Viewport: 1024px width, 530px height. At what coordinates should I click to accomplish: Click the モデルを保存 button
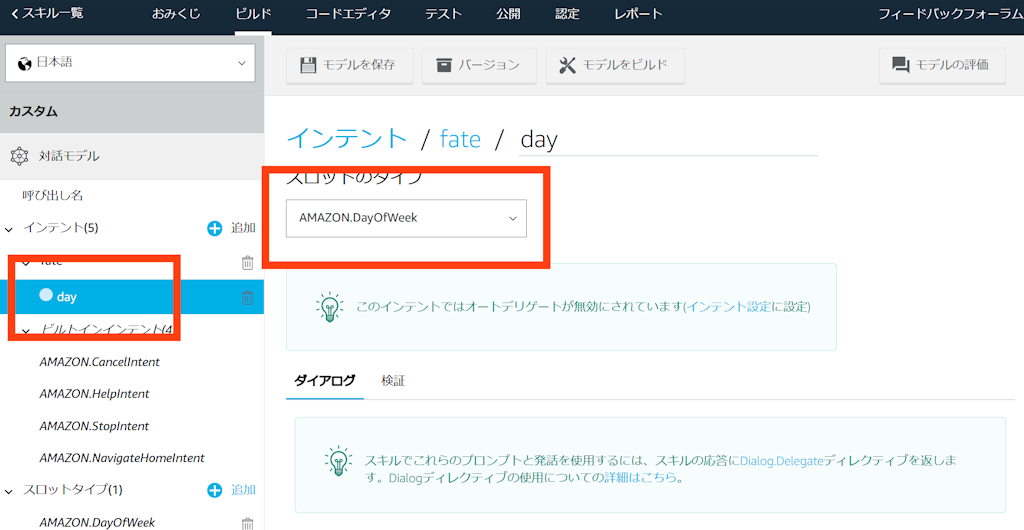pyautogui.click(x=348, y=65)
